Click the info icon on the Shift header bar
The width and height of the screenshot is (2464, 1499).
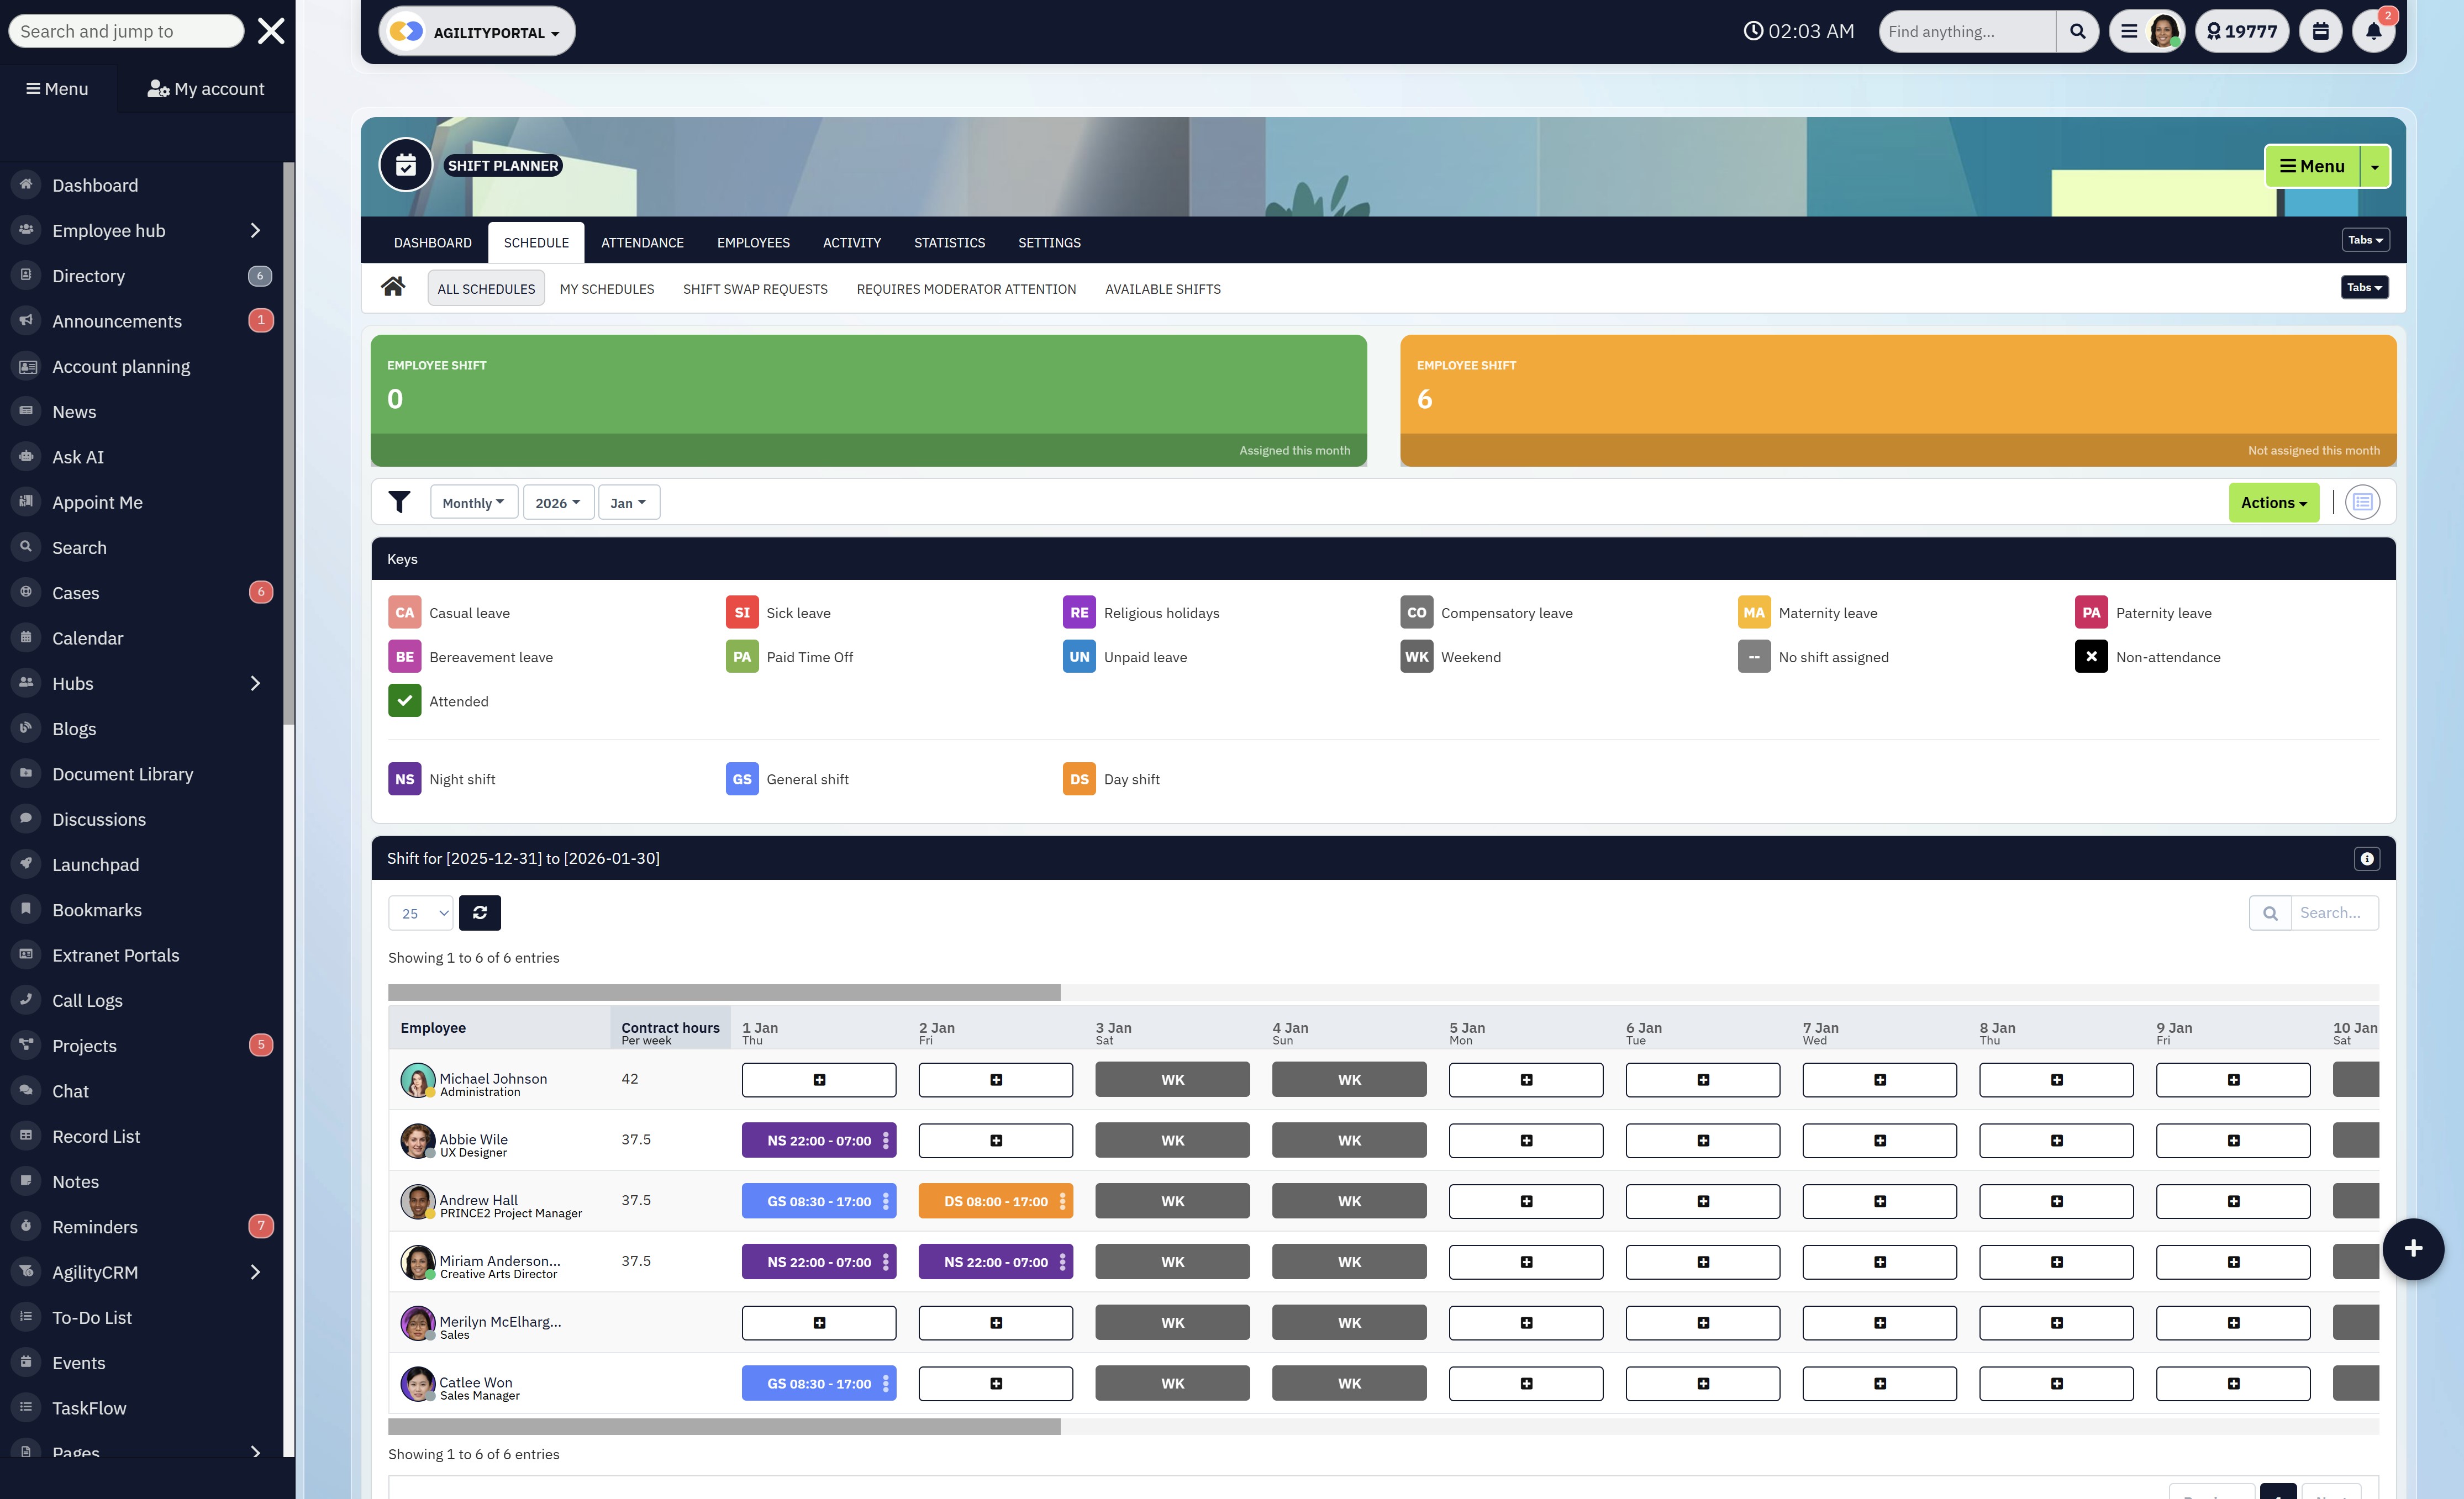(x=2367, y=858)
